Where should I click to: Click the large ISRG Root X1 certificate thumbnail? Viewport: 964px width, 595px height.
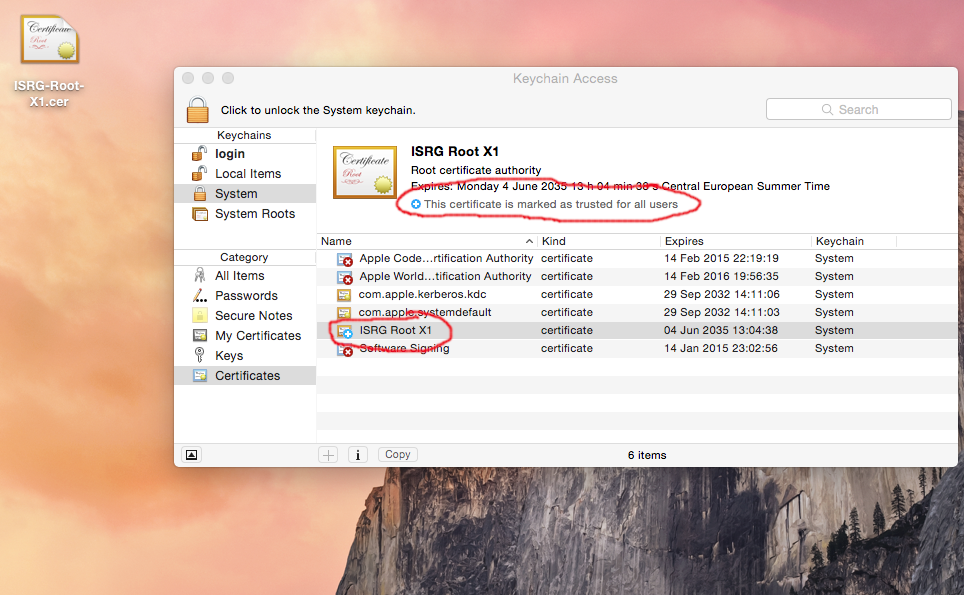[x=365, y=172]
